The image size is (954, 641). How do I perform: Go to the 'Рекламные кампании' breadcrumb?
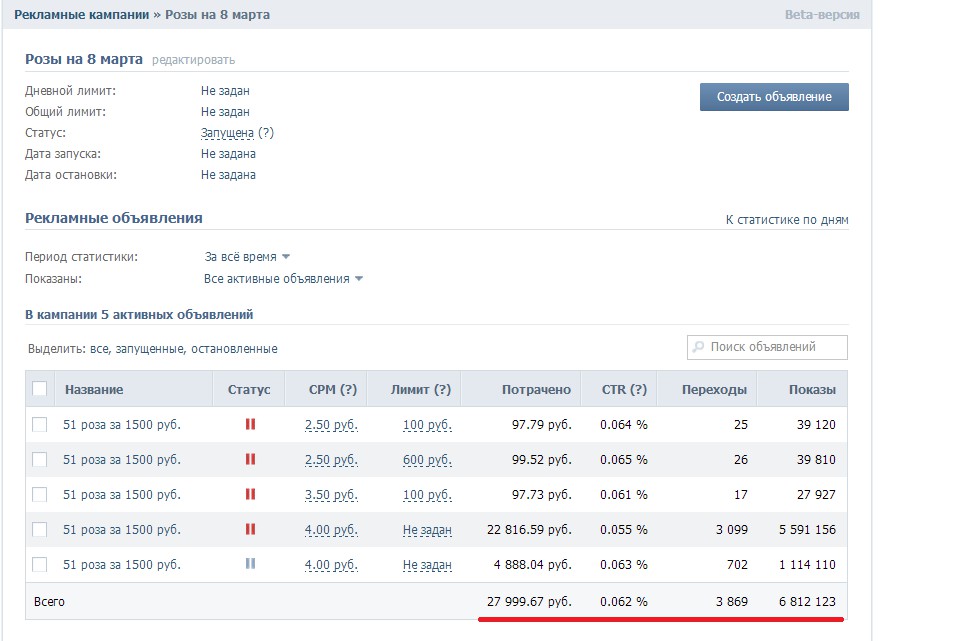point(82,15)
